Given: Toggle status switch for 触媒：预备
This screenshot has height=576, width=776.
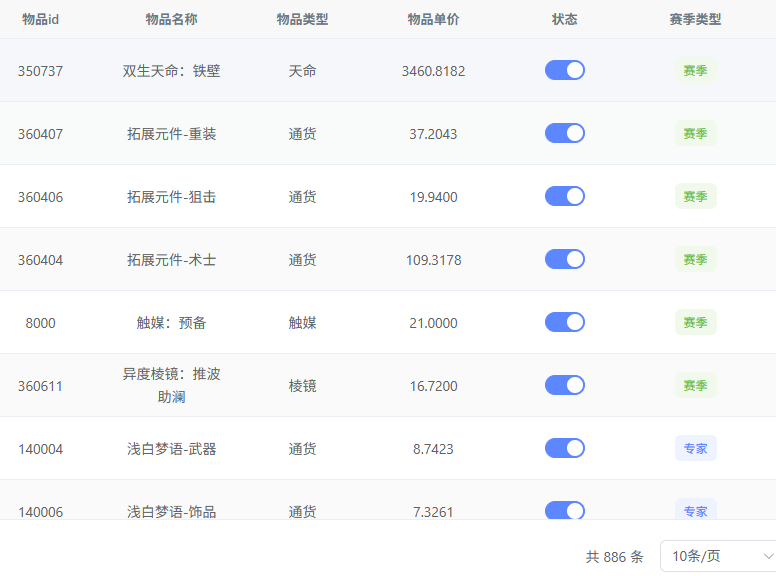Looking at the screenshot, I should 565,322.
